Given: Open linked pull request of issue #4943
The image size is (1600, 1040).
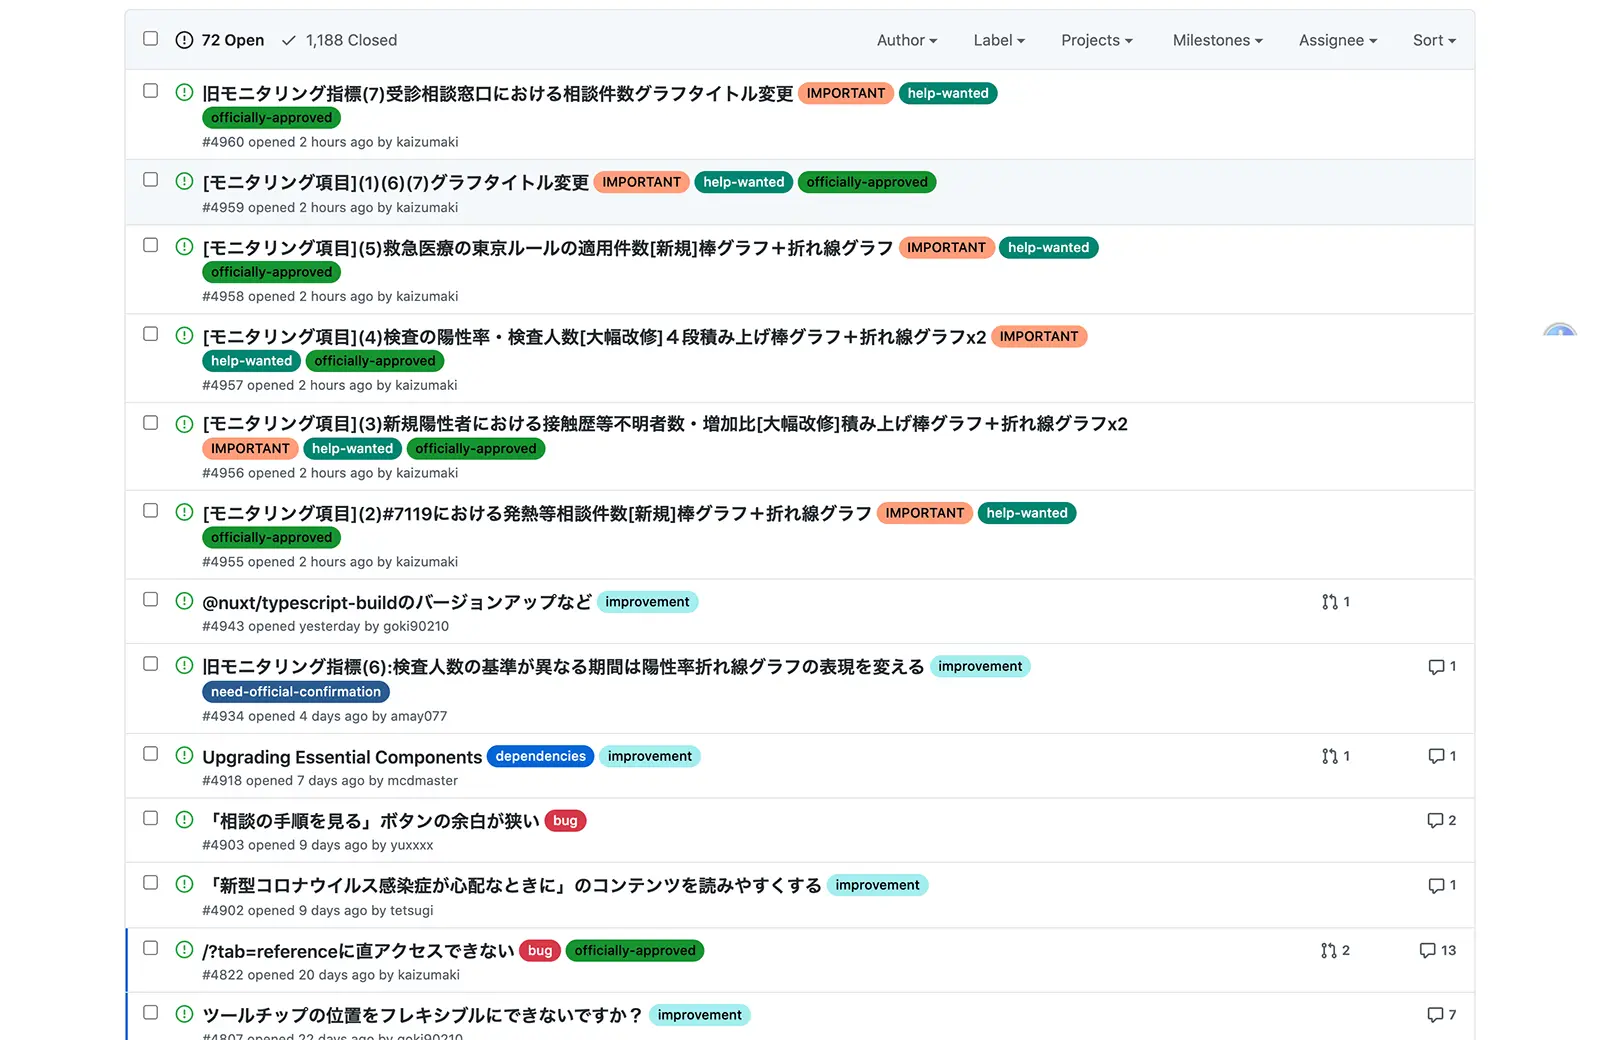Looking at the screenshot, I should click(x=1336, y=602).
